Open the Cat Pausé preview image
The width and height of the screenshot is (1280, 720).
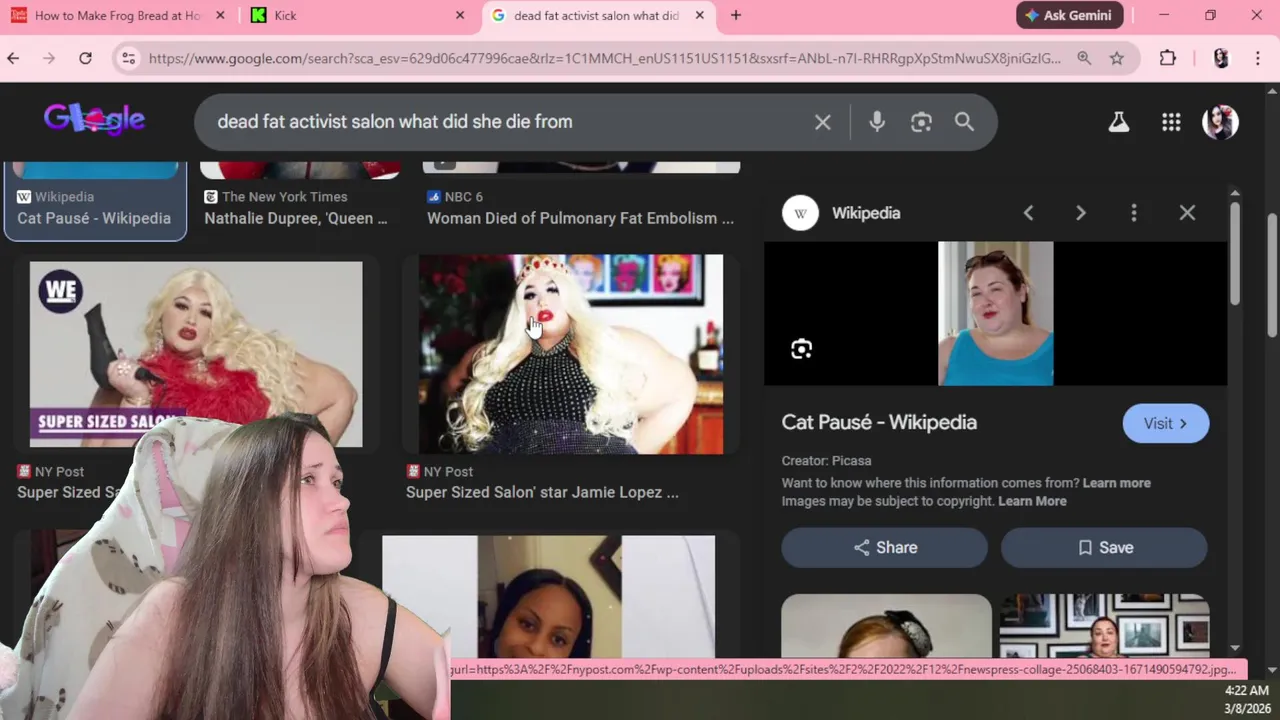coord(995,313)
